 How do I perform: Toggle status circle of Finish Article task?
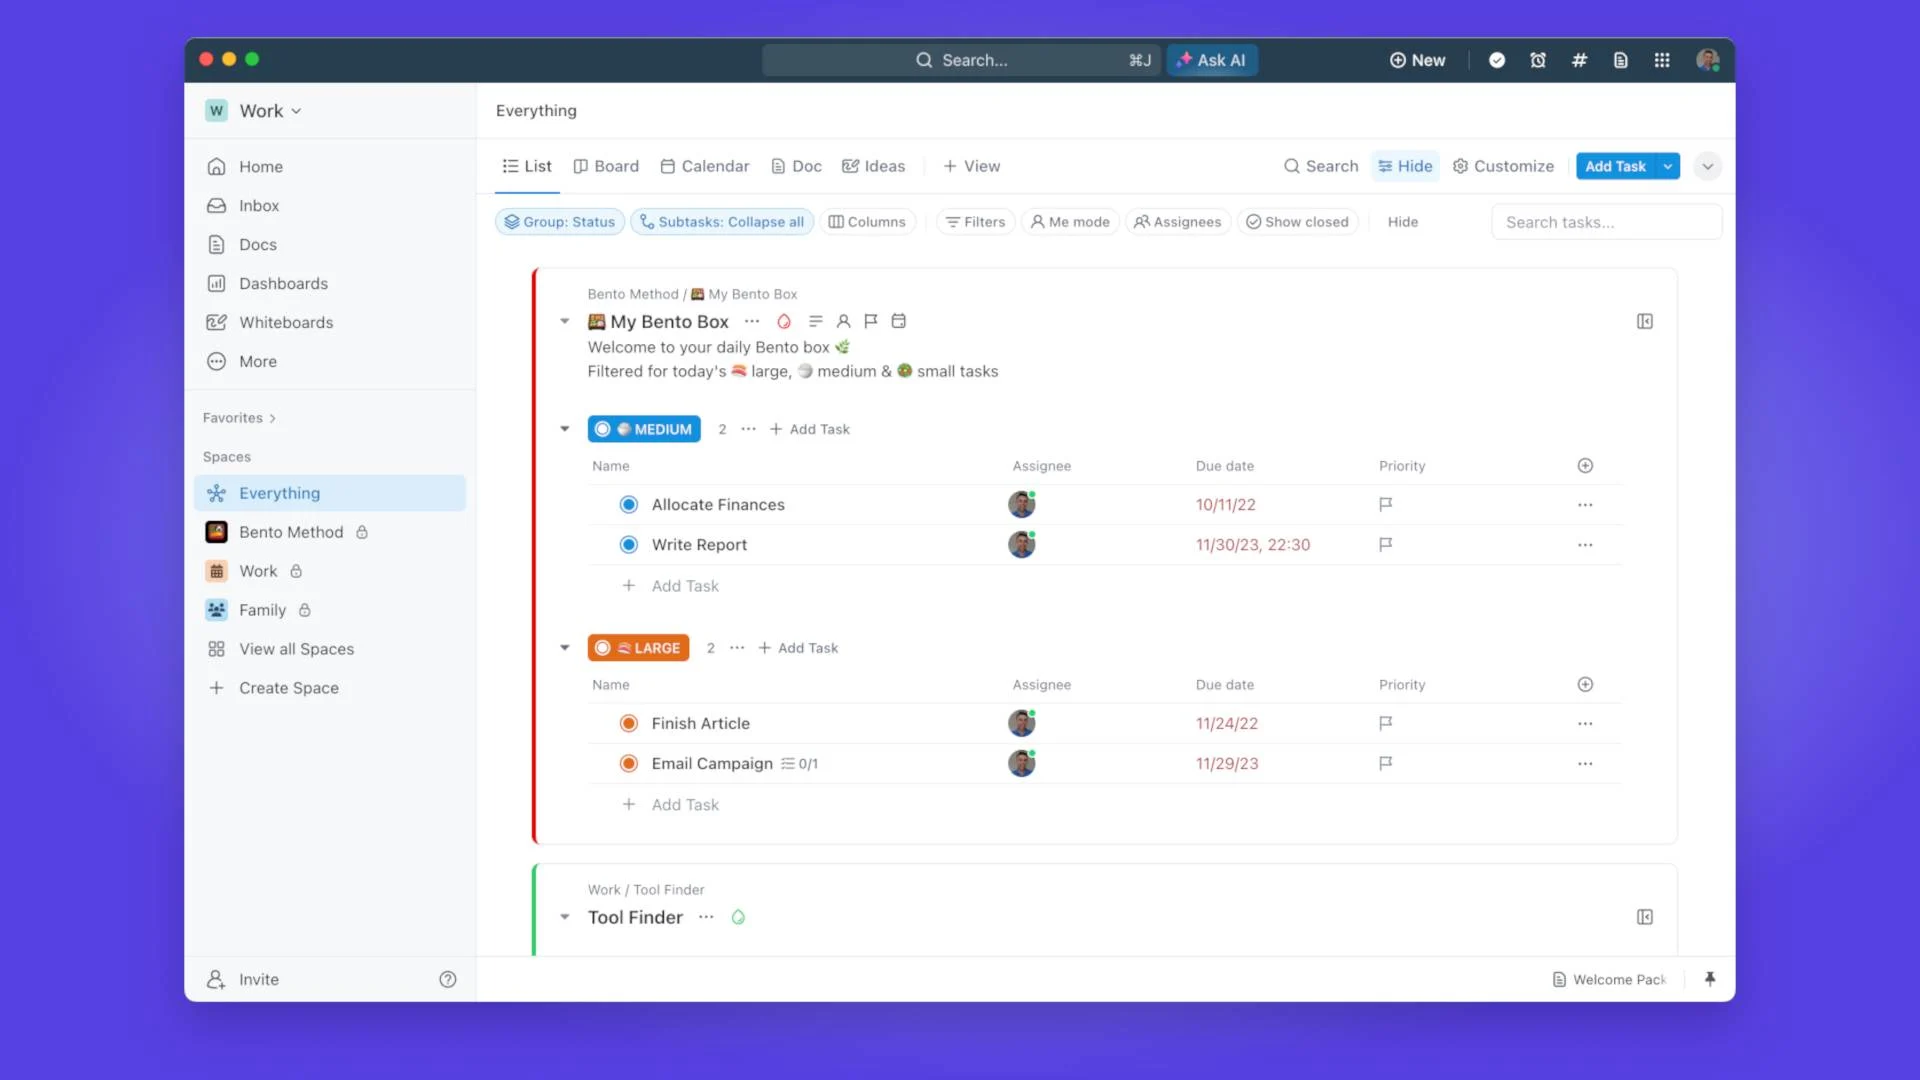(628, 723)
